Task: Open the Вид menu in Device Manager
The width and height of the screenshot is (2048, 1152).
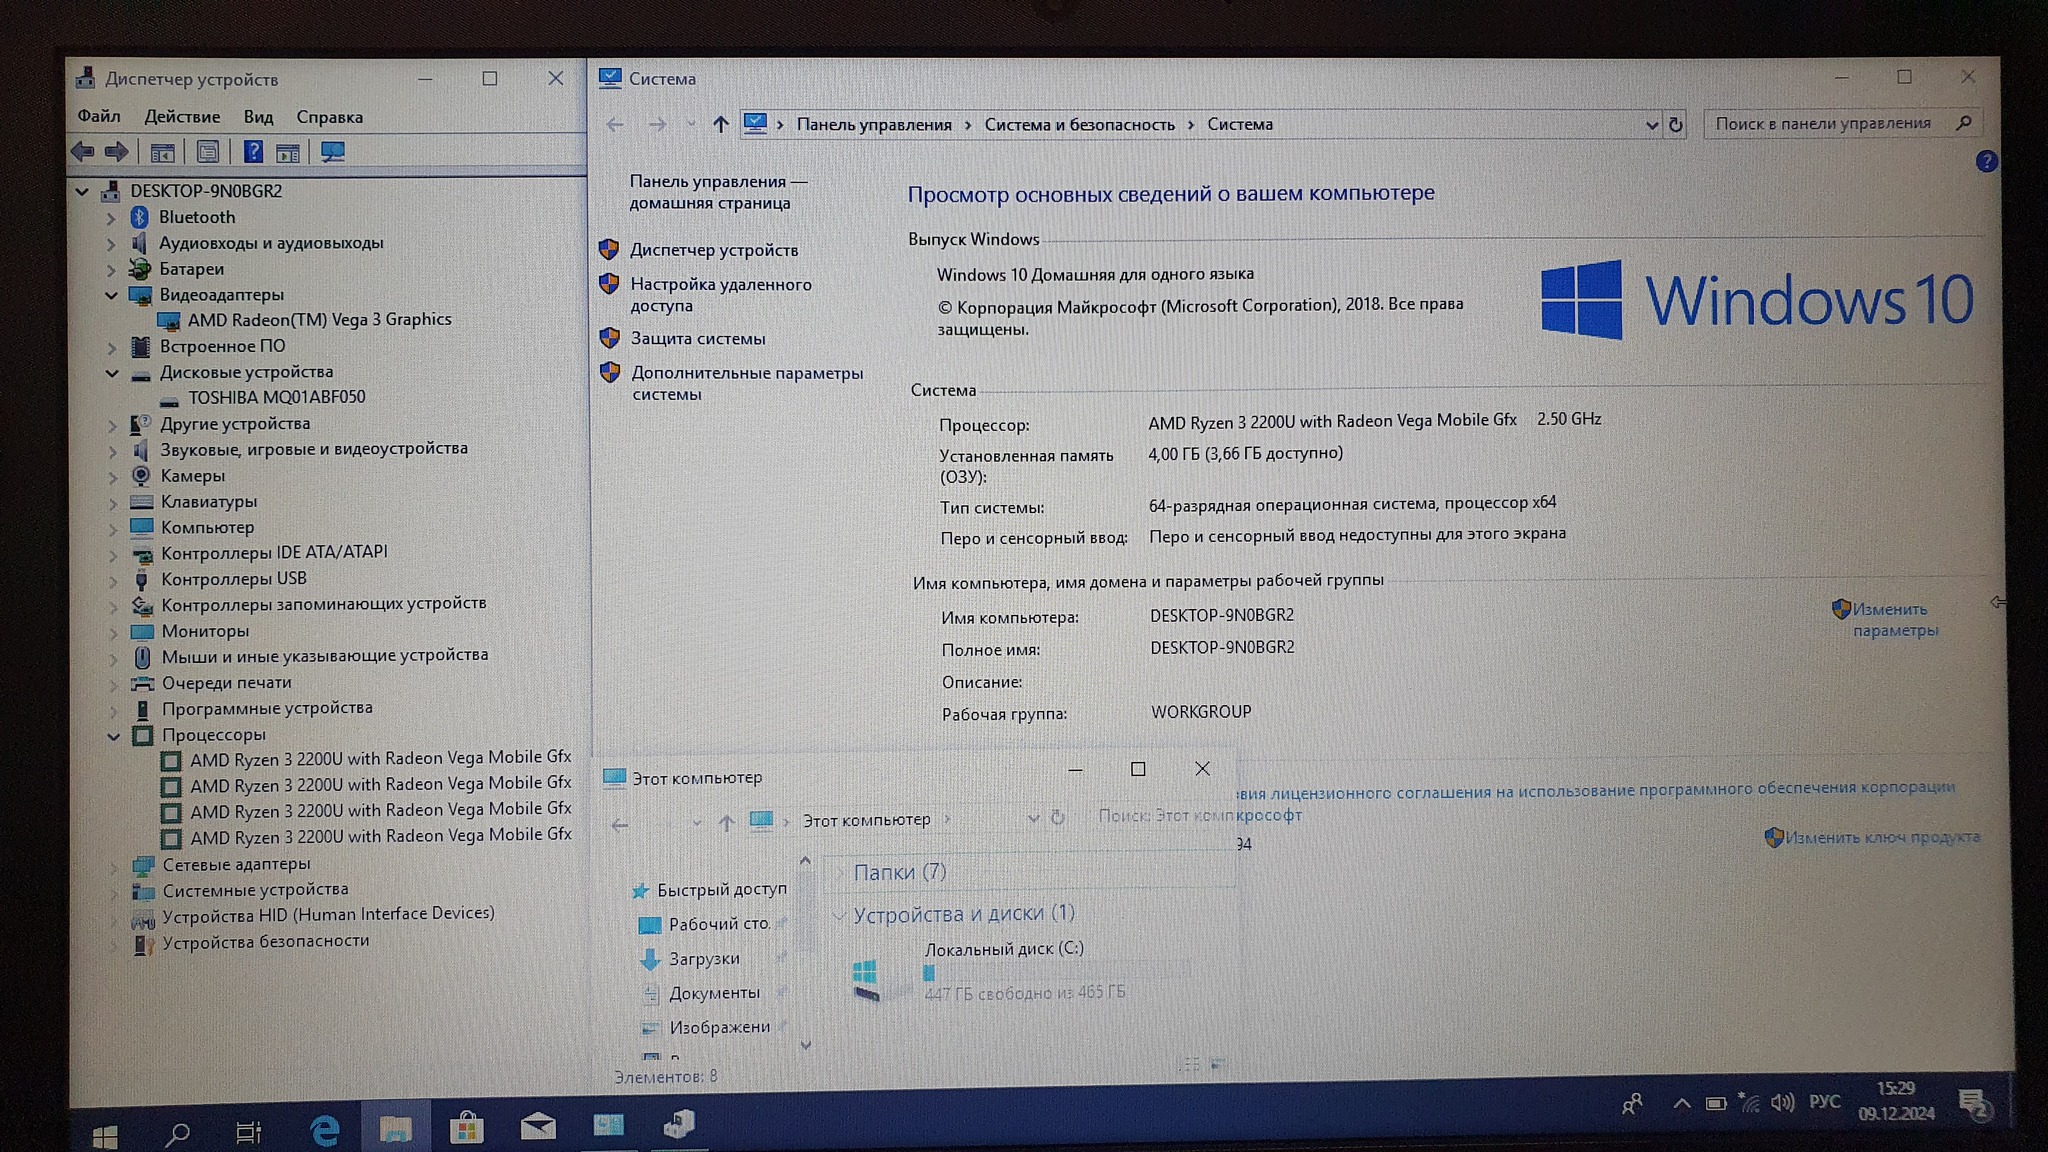Action: (x=258, y=117)
